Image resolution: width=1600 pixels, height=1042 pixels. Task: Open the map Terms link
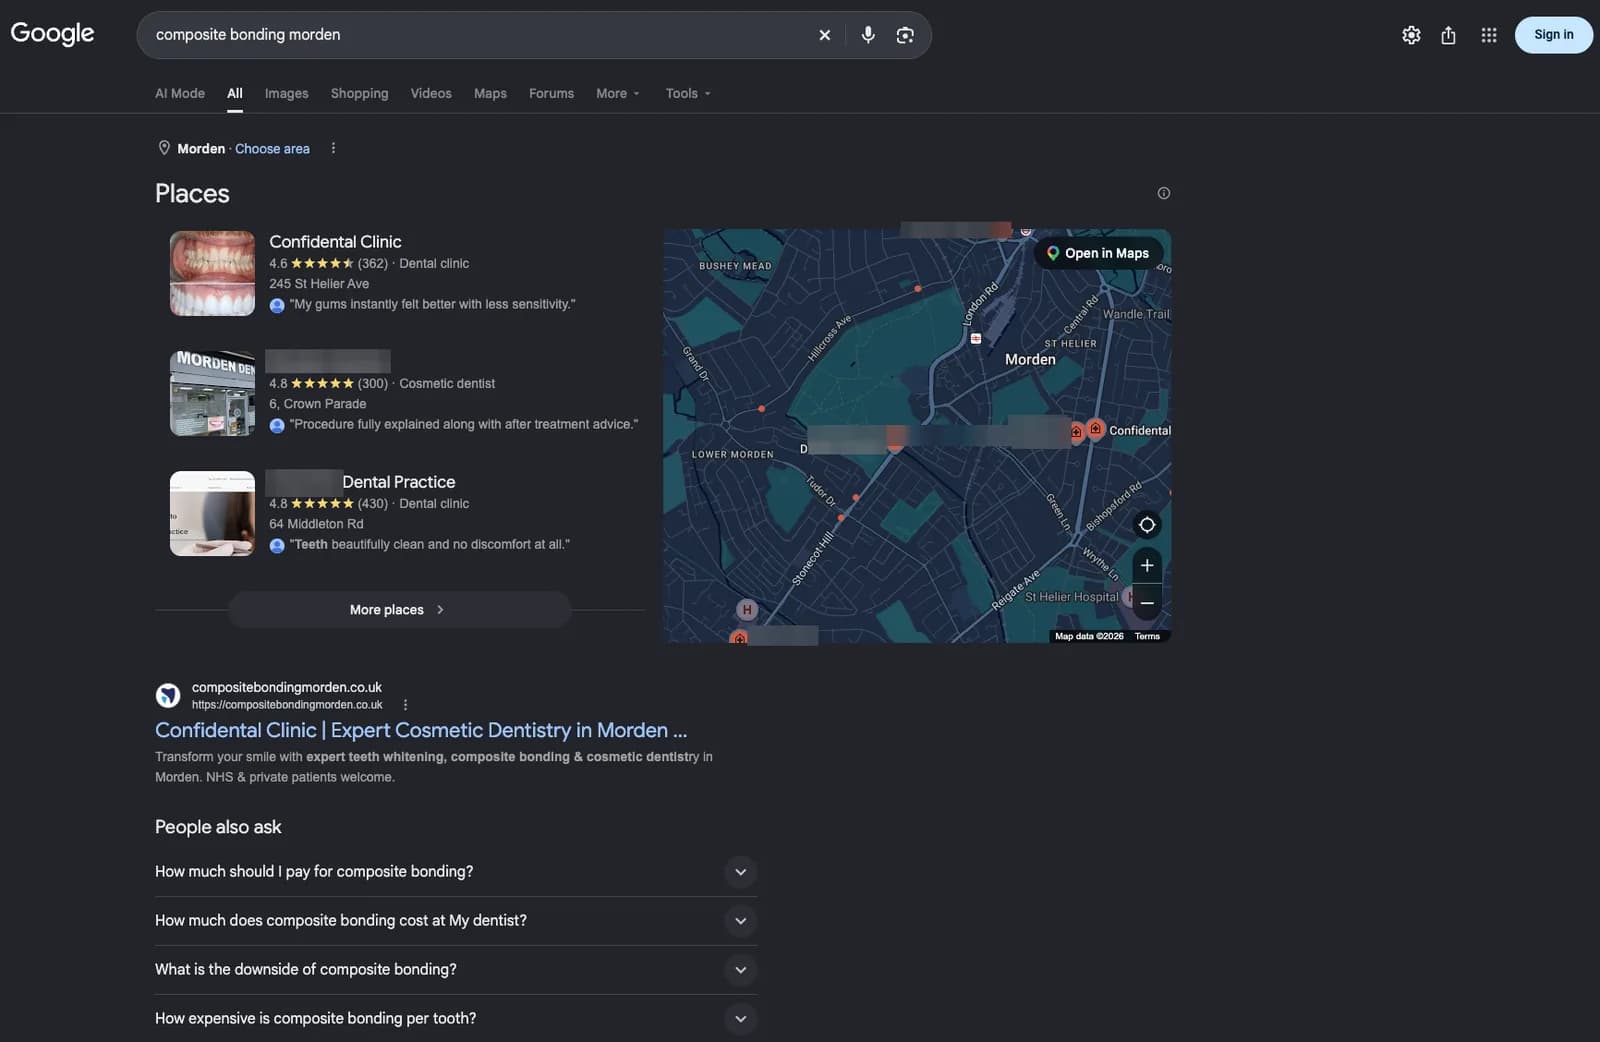[1147, 636]
